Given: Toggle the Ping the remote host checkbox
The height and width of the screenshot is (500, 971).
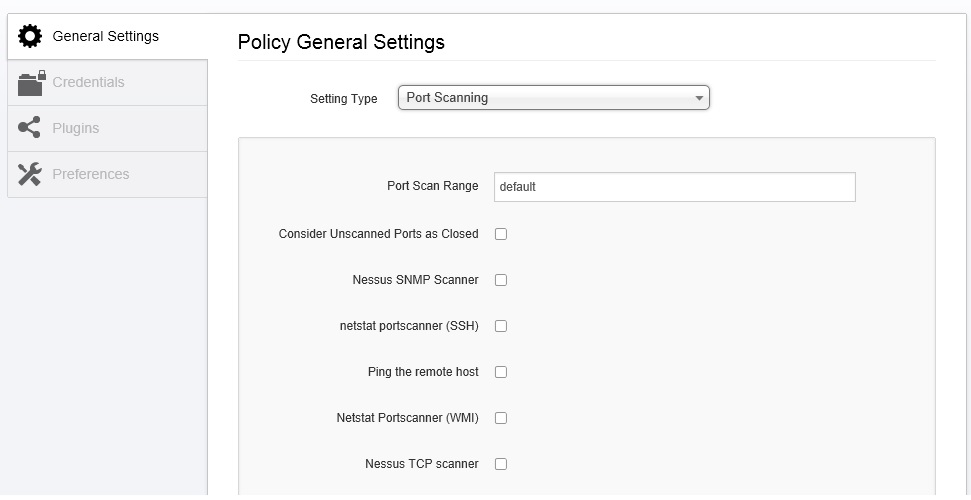Looking at the screenshot, I should pos(501,372).
